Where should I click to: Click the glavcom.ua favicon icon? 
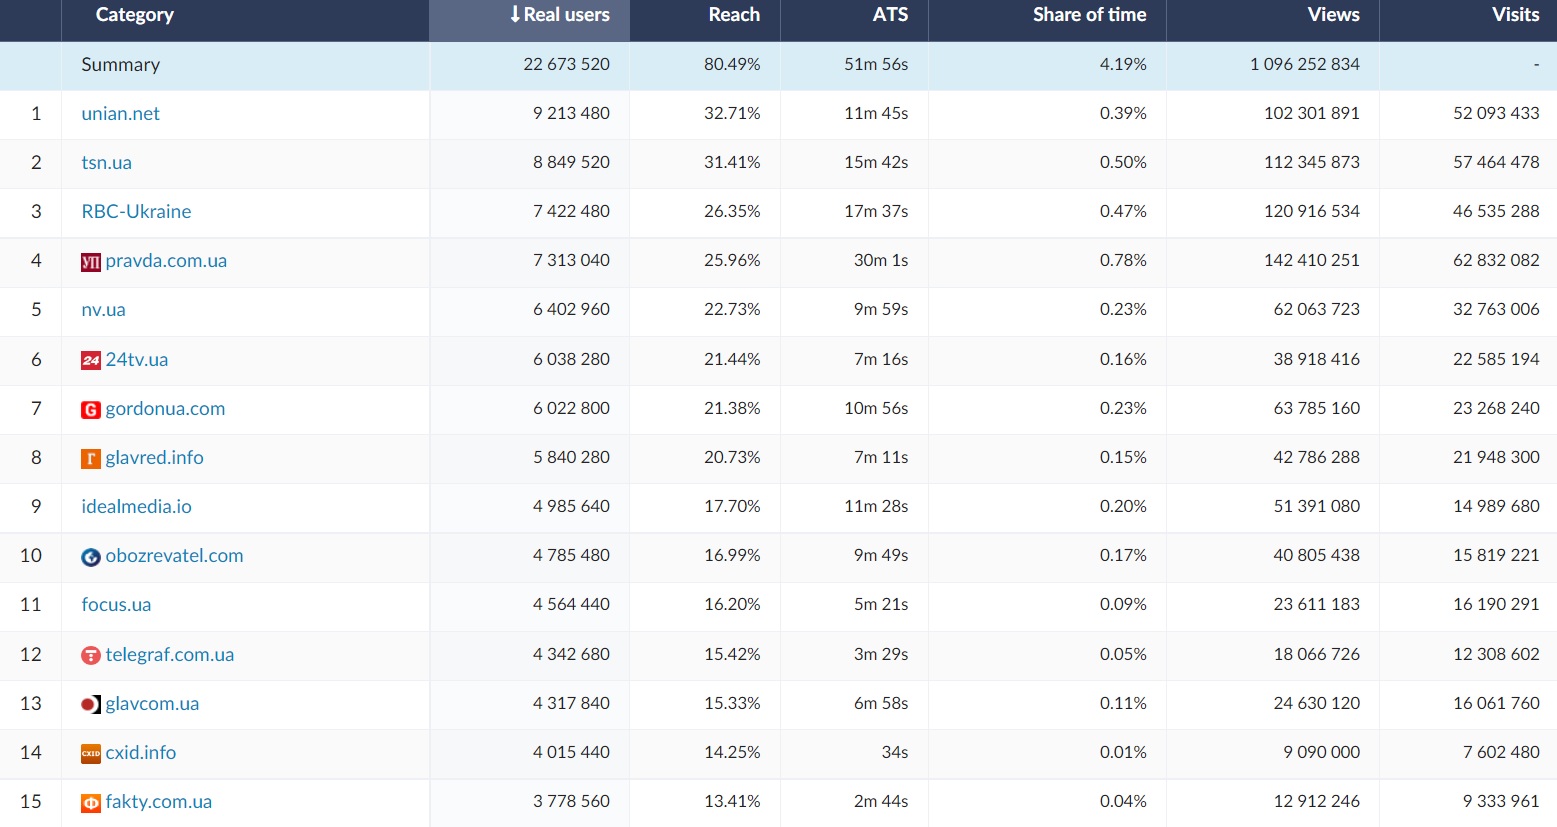pos(90,704)
